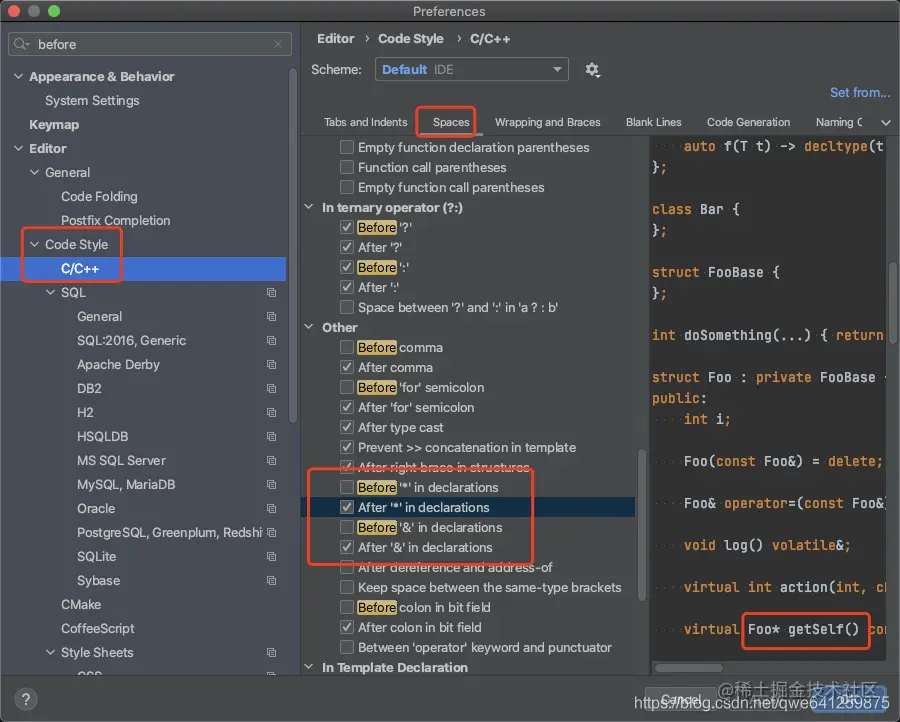Collapse the Code Style node
The image size is (900, 722).
point(34,244)
